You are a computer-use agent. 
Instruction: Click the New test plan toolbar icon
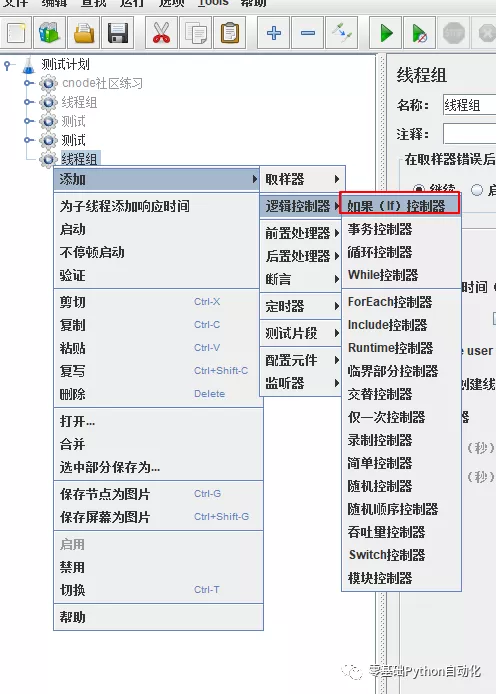pos(16,33)
